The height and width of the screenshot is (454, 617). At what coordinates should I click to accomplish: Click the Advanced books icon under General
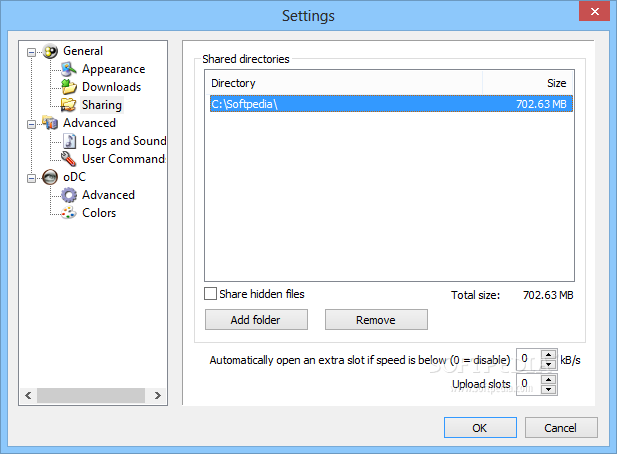point(50,123)
